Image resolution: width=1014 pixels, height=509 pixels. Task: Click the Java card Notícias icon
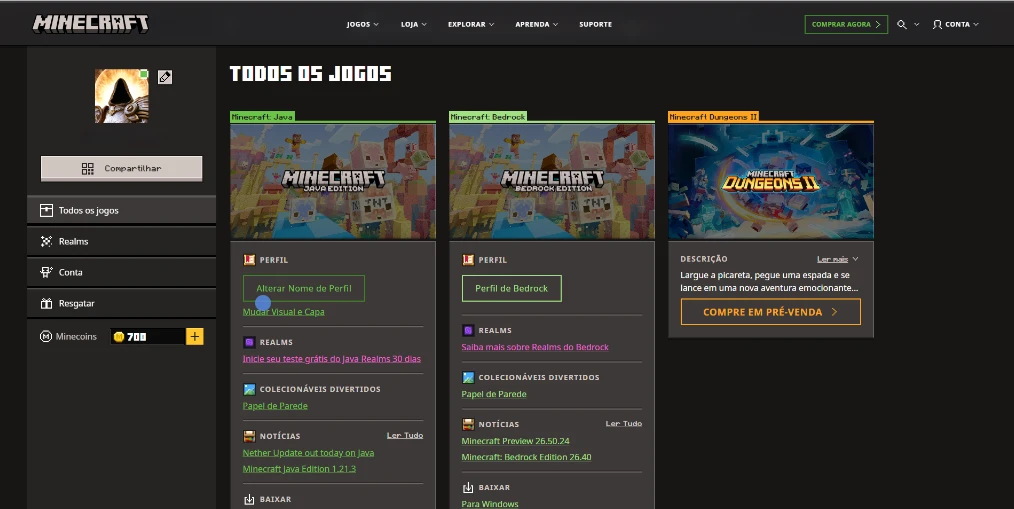pyautogui.click(x=249, y=436)
